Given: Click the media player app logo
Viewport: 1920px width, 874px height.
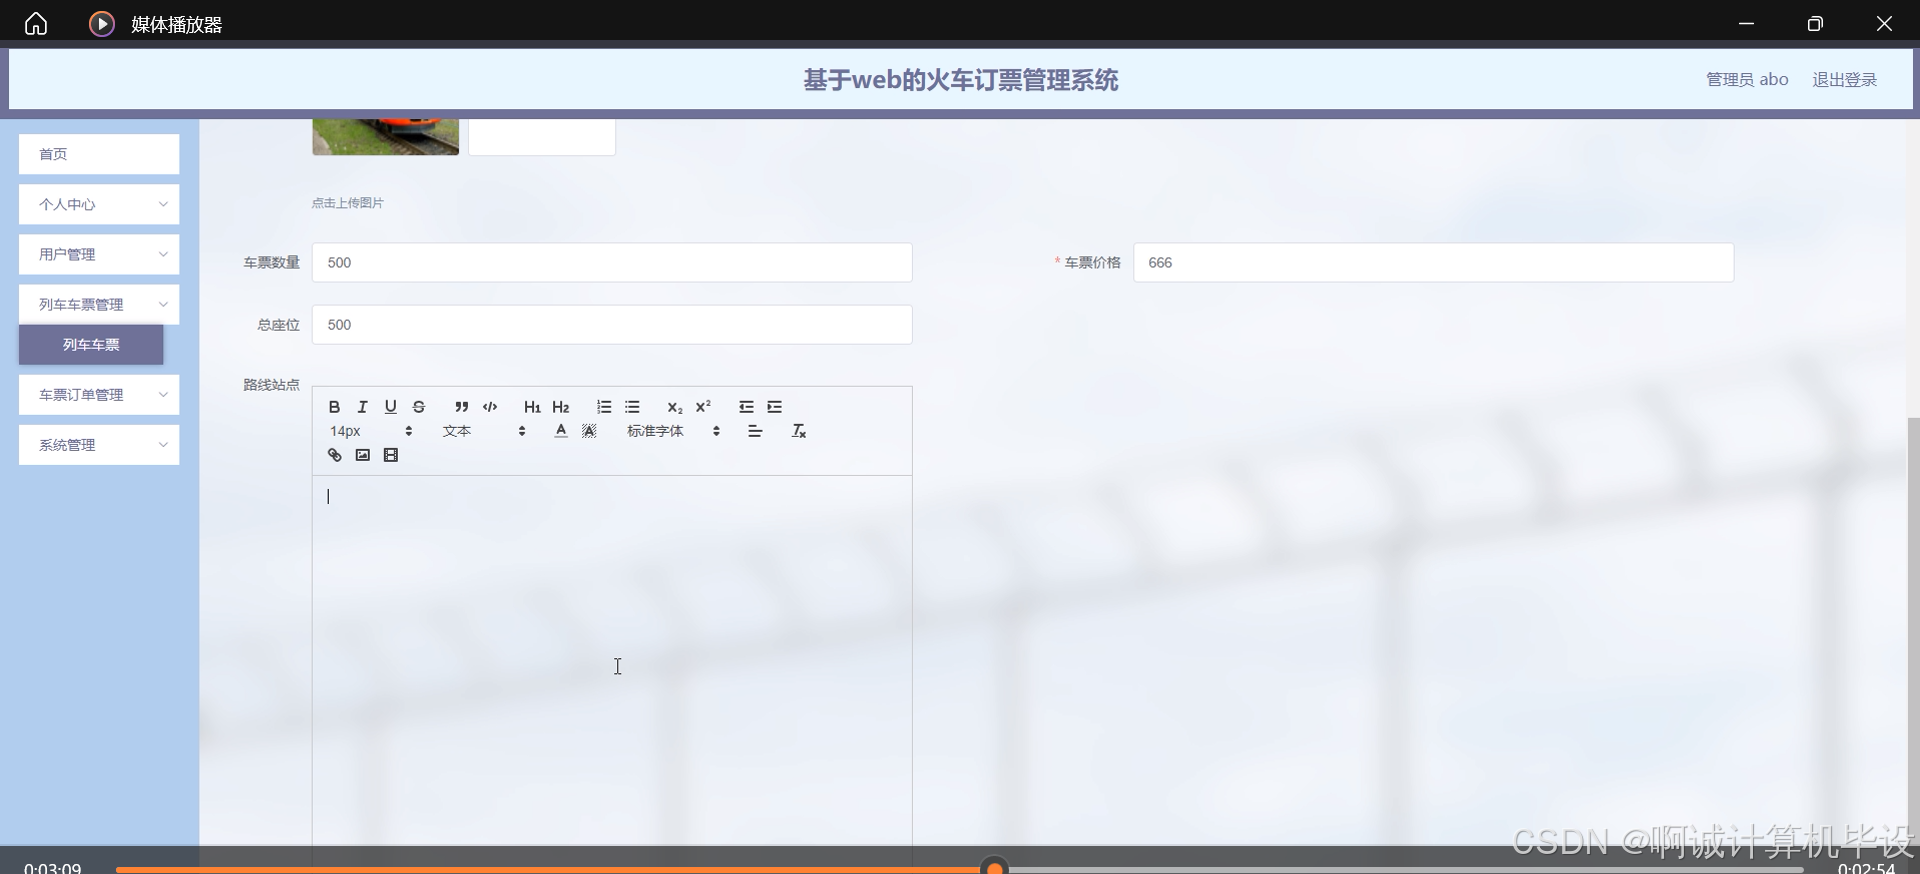Looking at the screenshot, I should (102, 23).
